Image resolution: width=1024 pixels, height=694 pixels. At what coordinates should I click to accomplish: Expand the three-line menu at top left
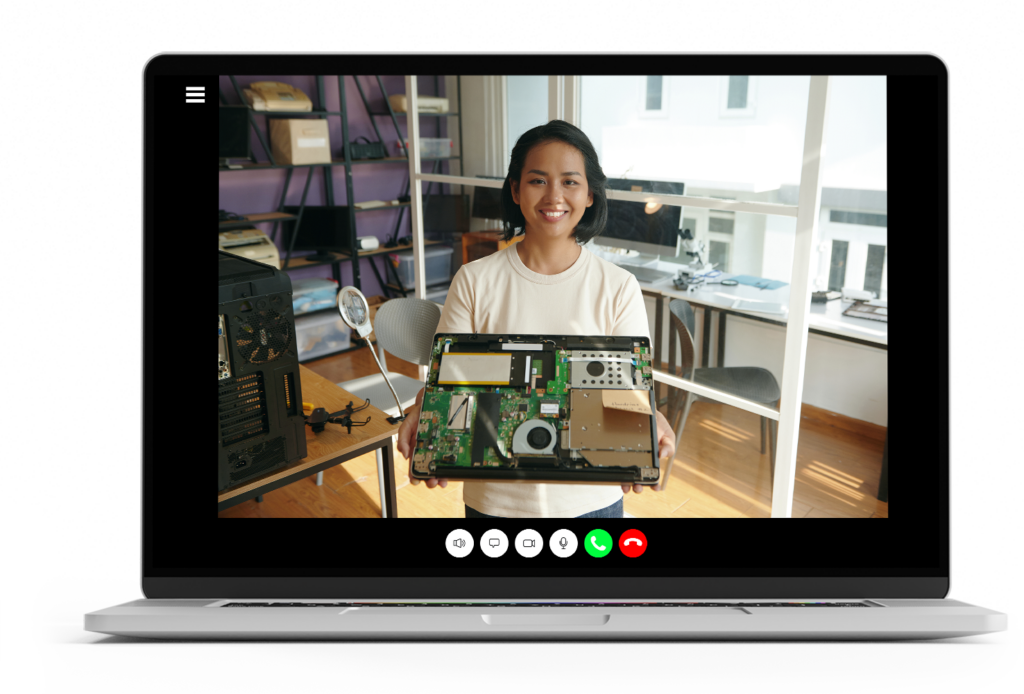[195, 95]
